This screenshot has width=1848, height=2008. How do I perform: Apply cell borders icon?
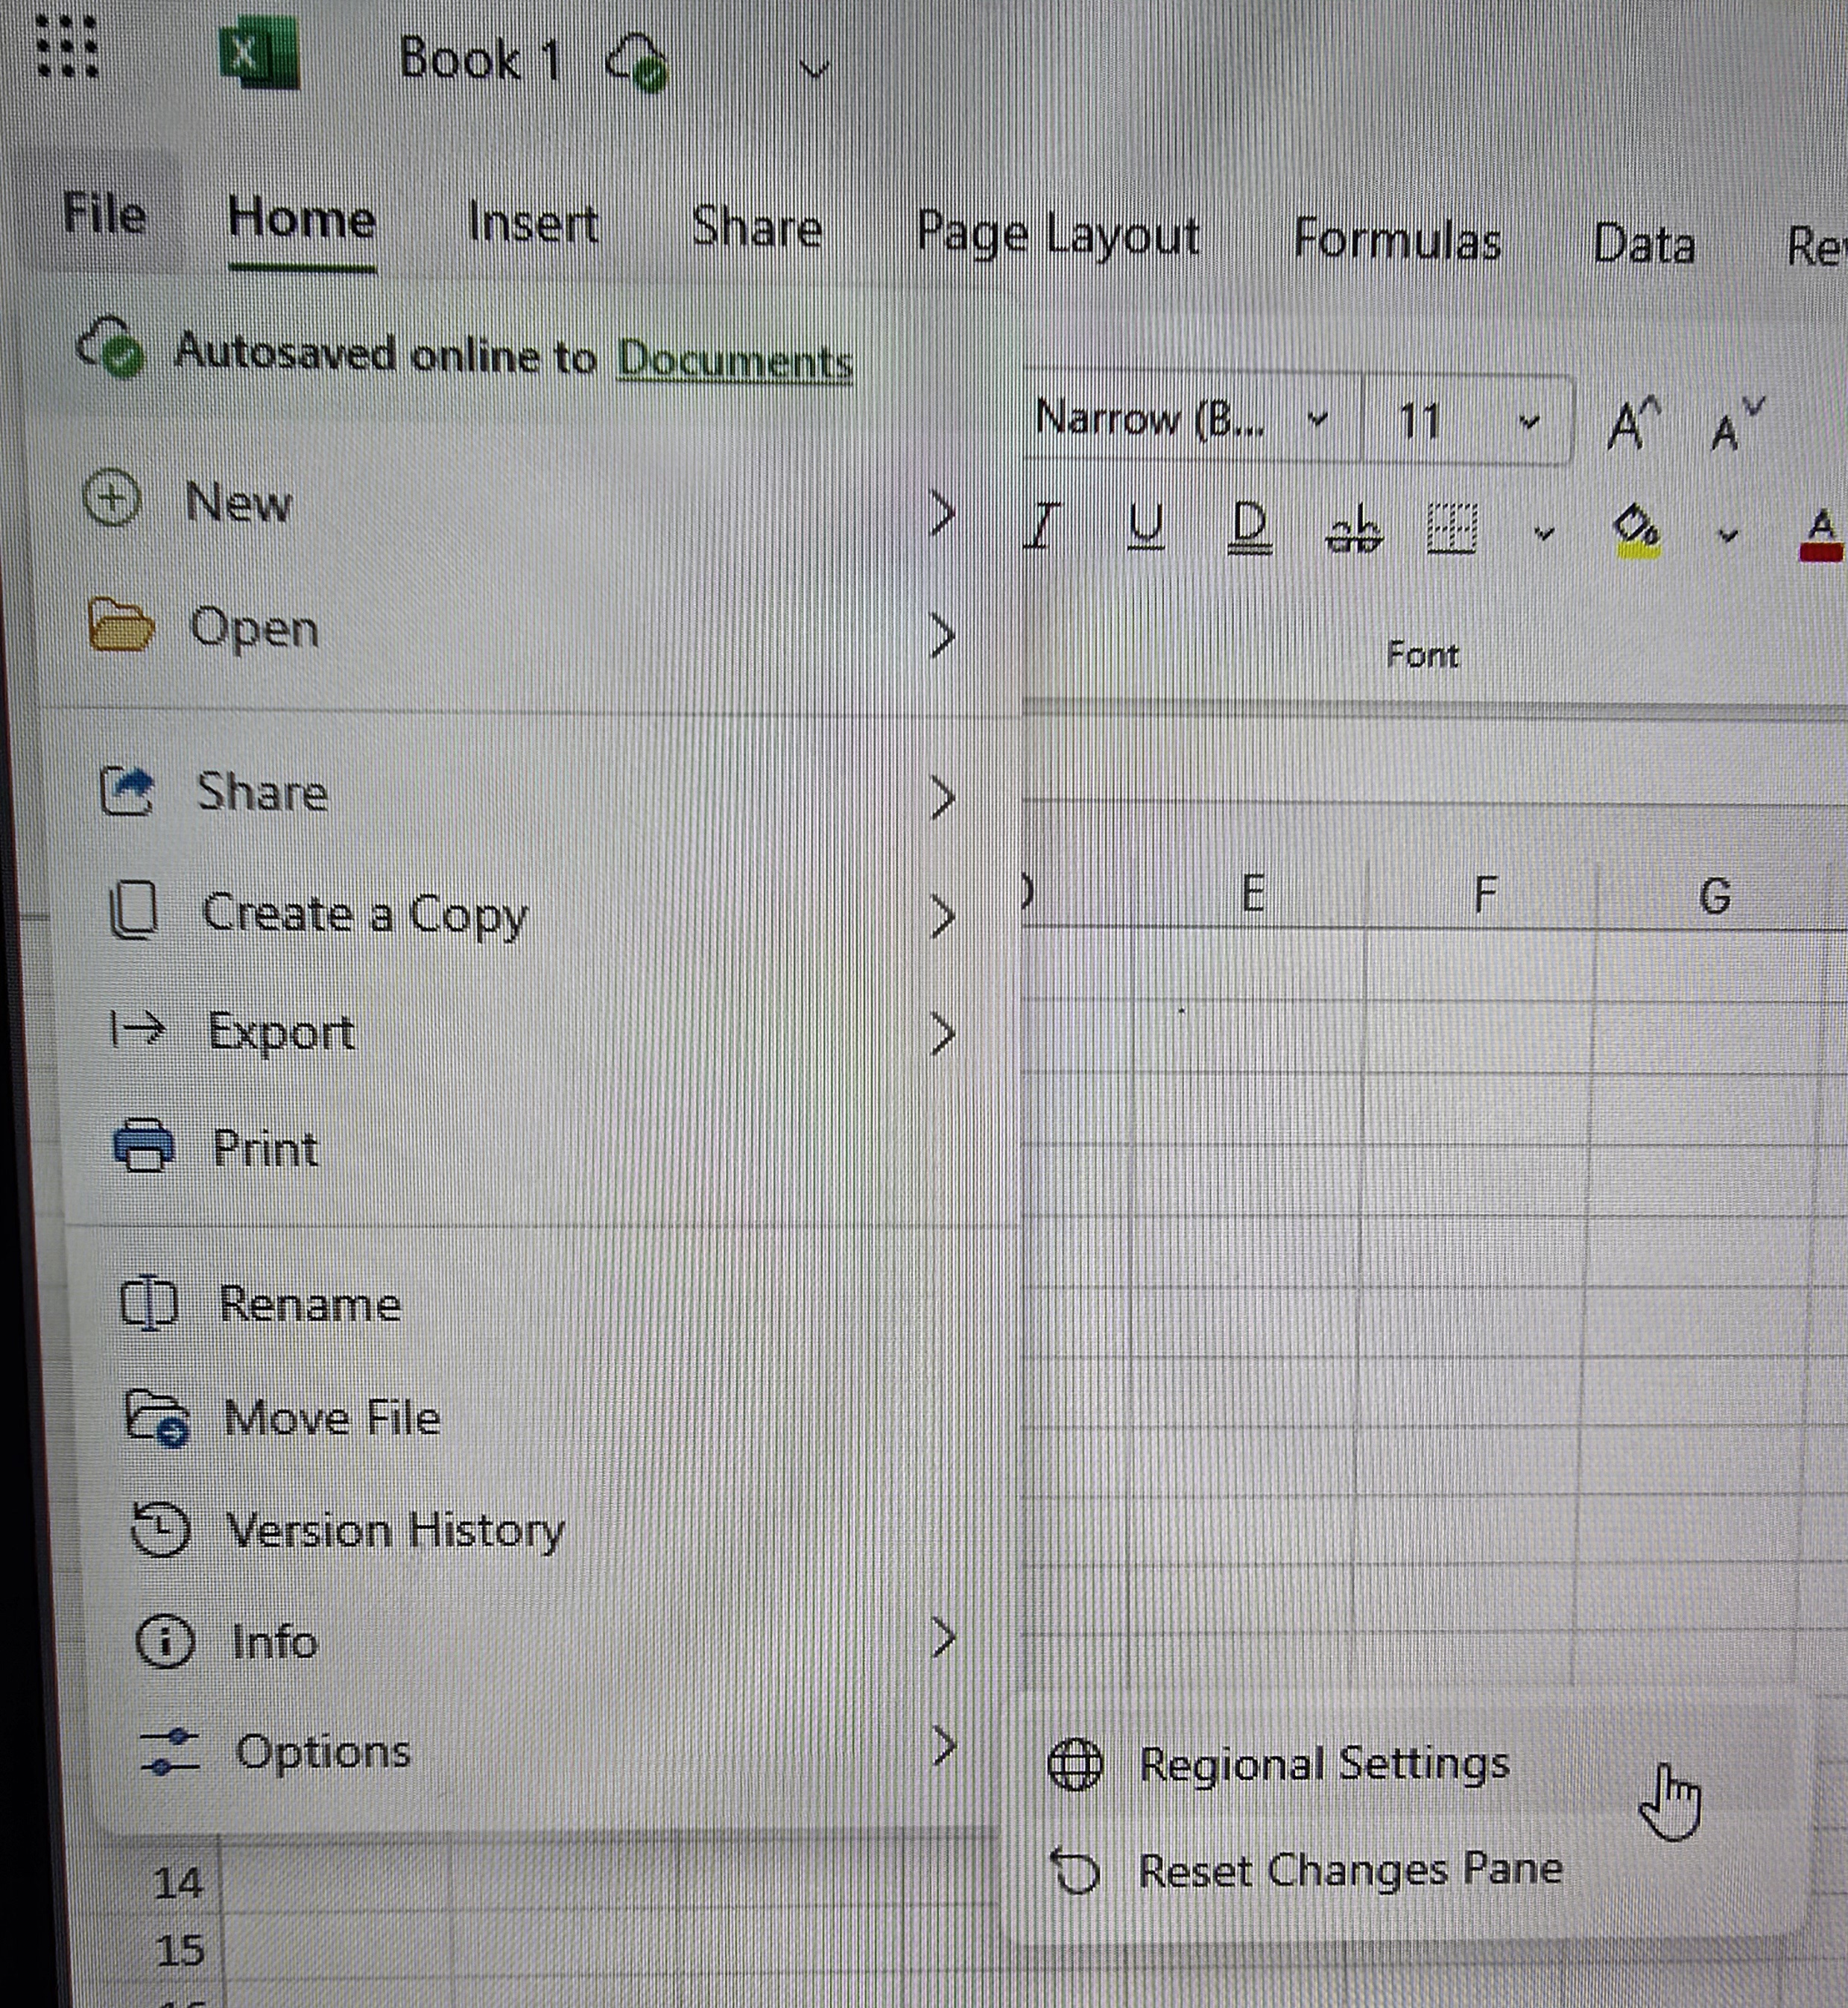(1451, 528)
